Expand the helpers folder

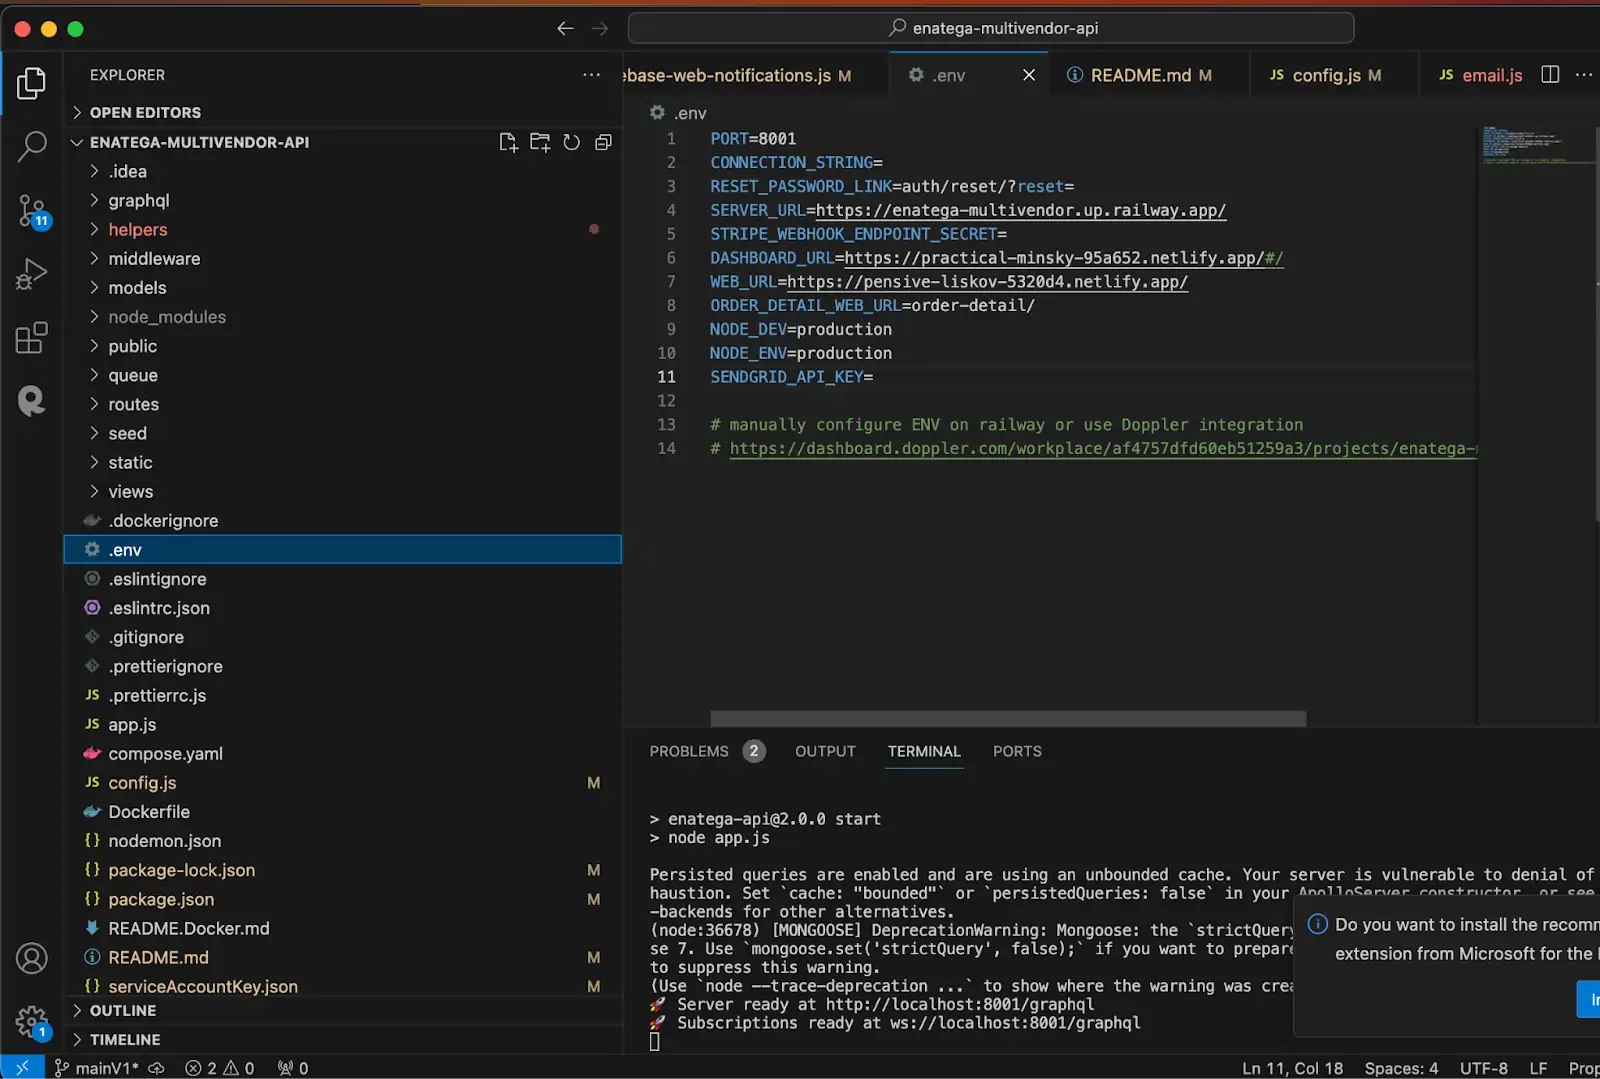coord(138,230)
